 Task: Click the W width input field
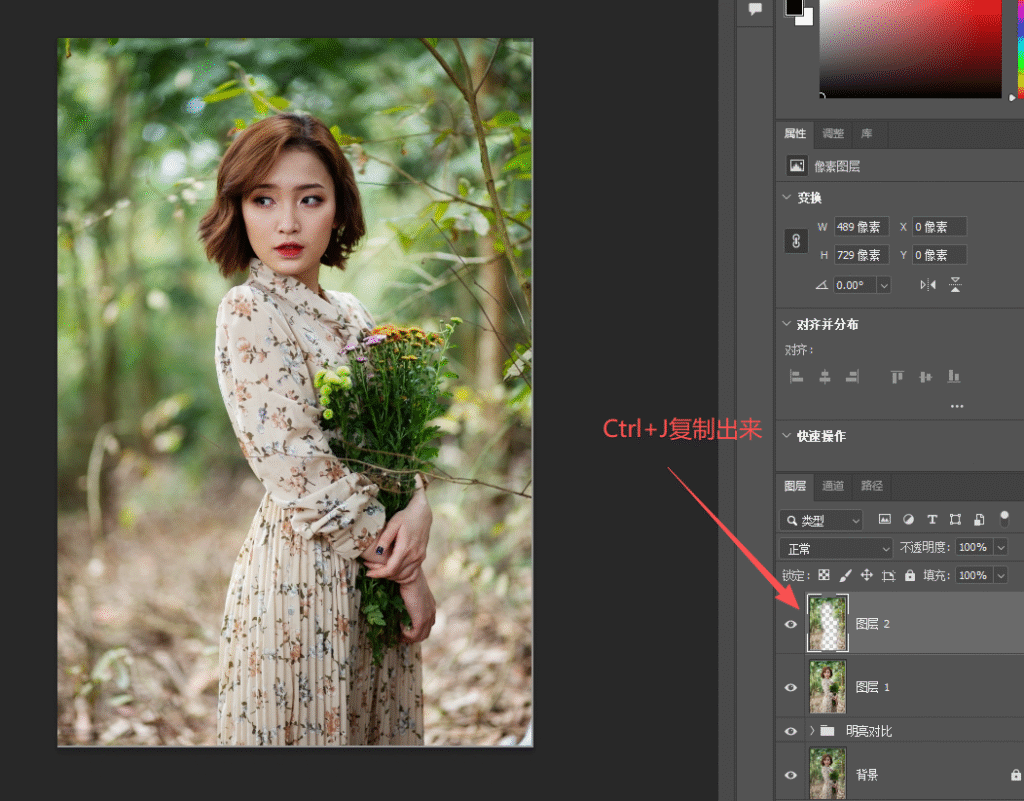(x=861, y=227)
